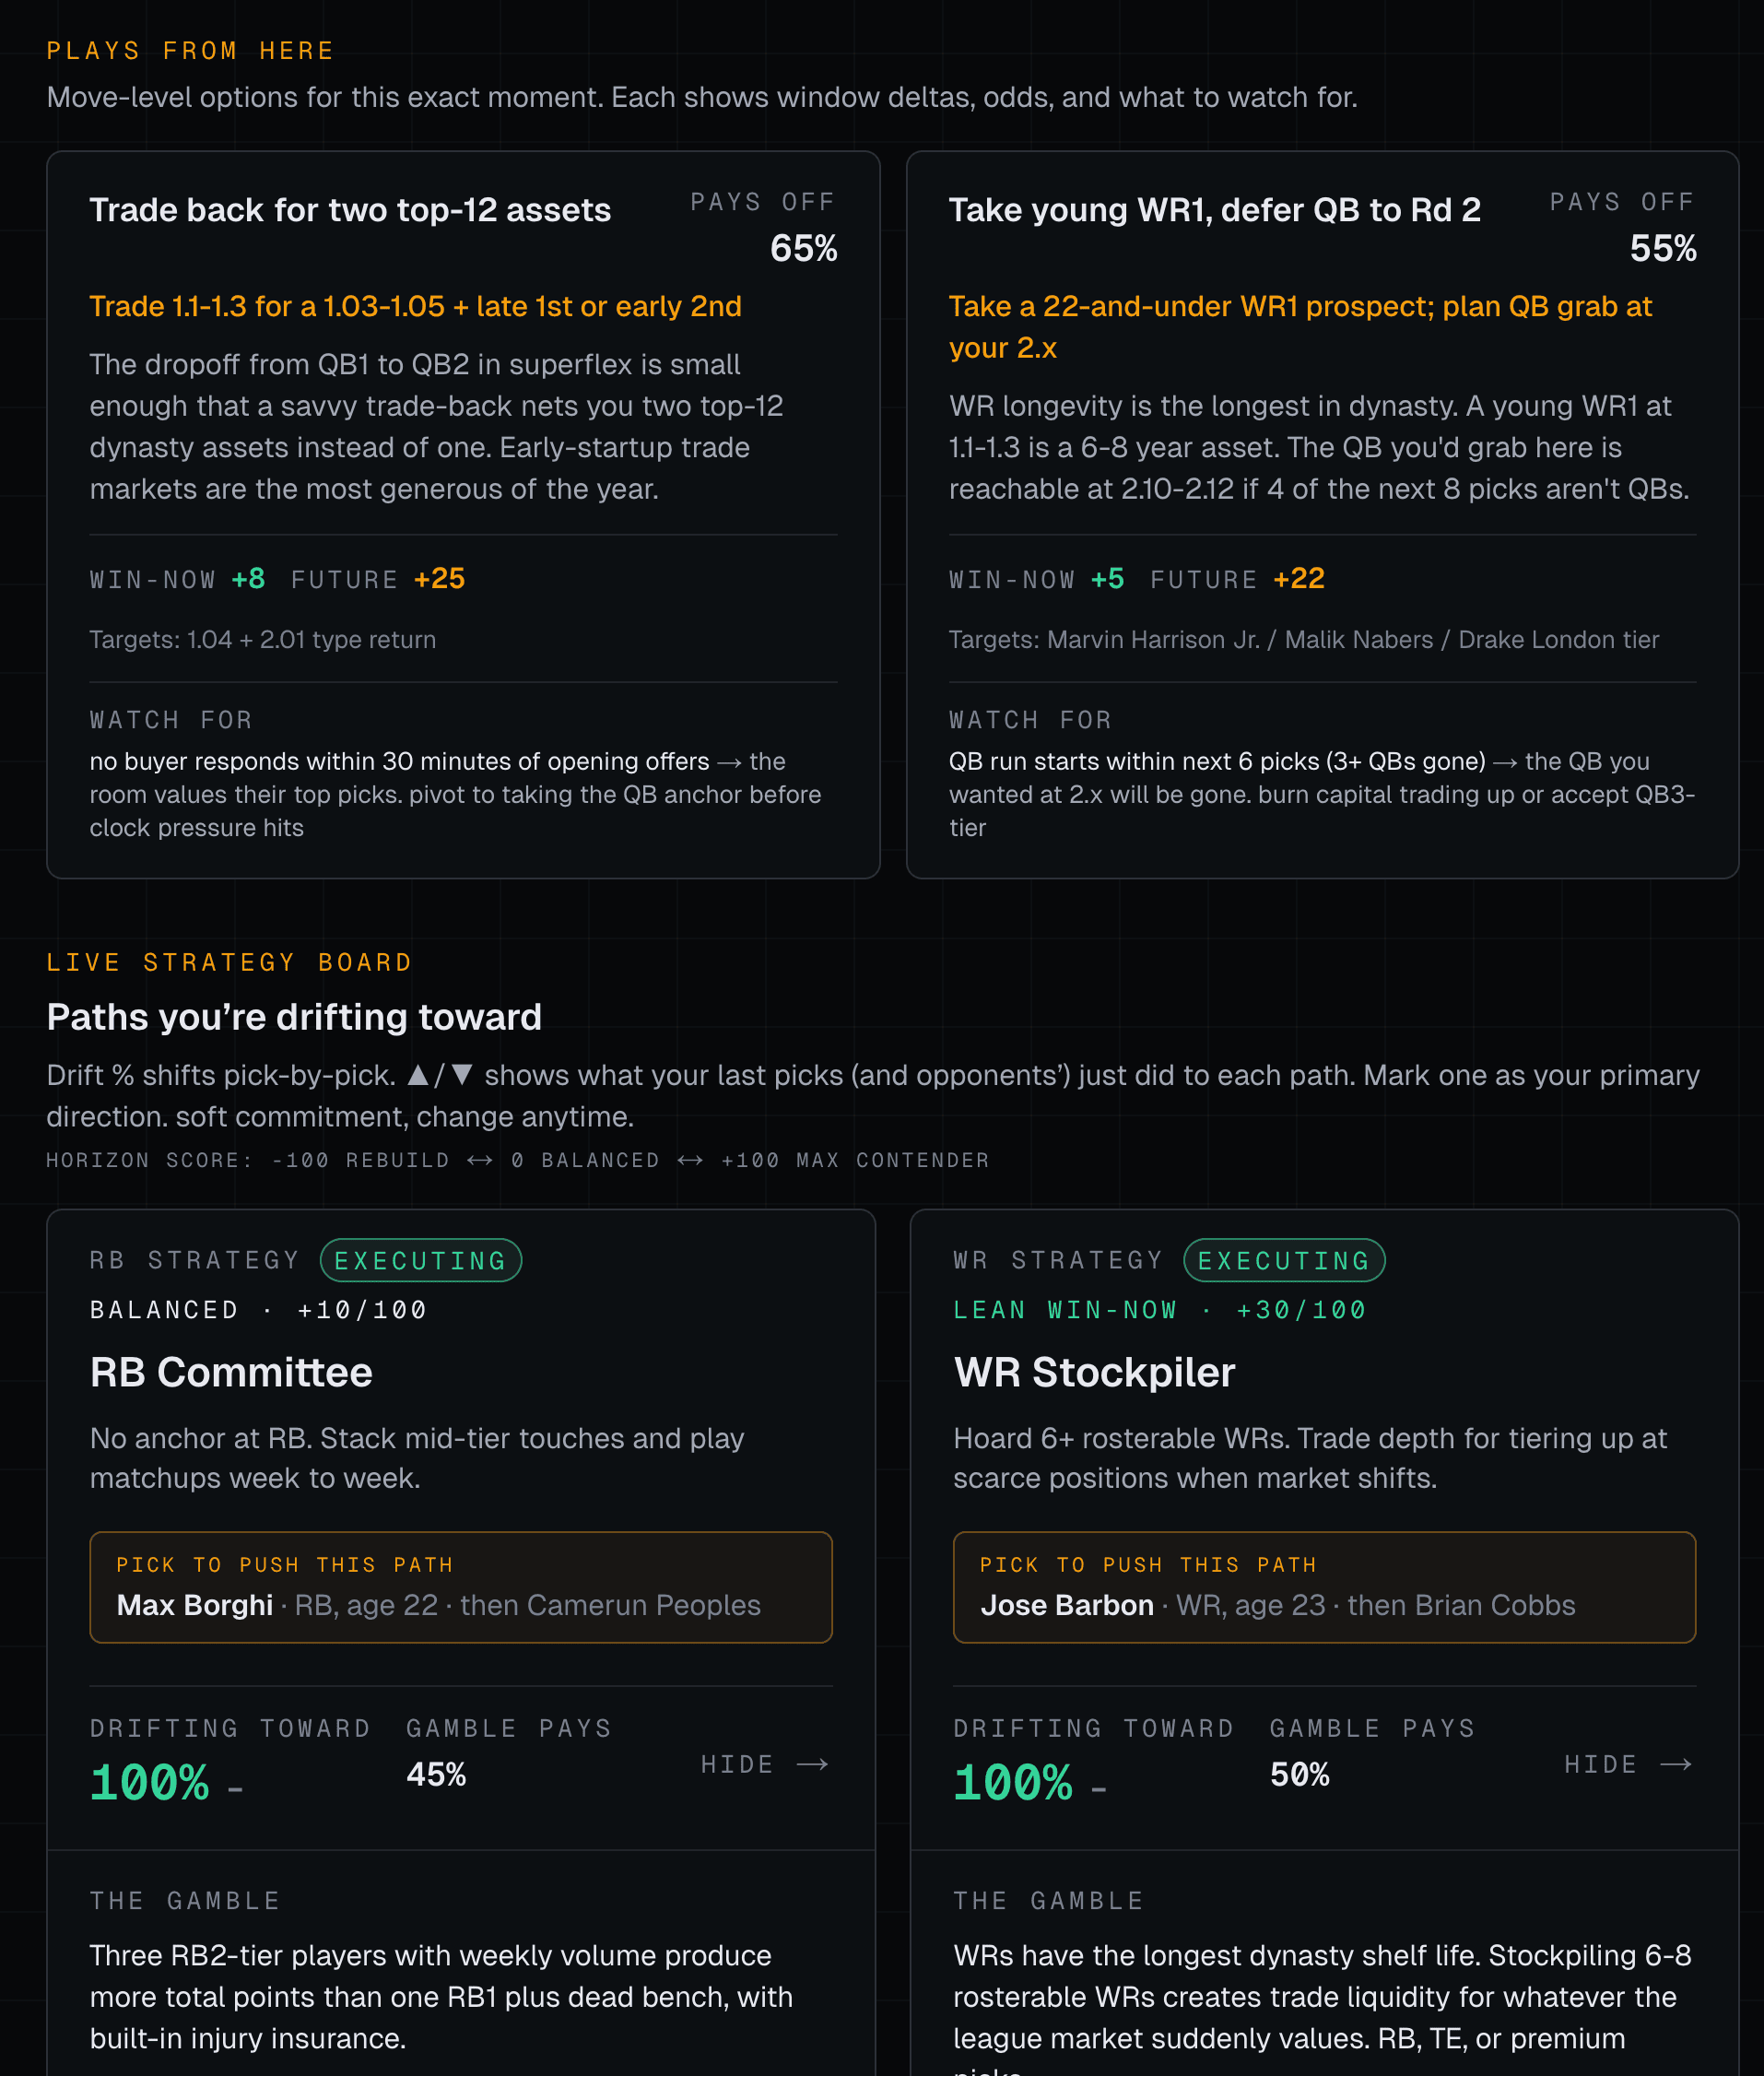This screenshot has height=2076, width=1764.
Task: Click the 45% gamble pays value
Action: 436,1775
